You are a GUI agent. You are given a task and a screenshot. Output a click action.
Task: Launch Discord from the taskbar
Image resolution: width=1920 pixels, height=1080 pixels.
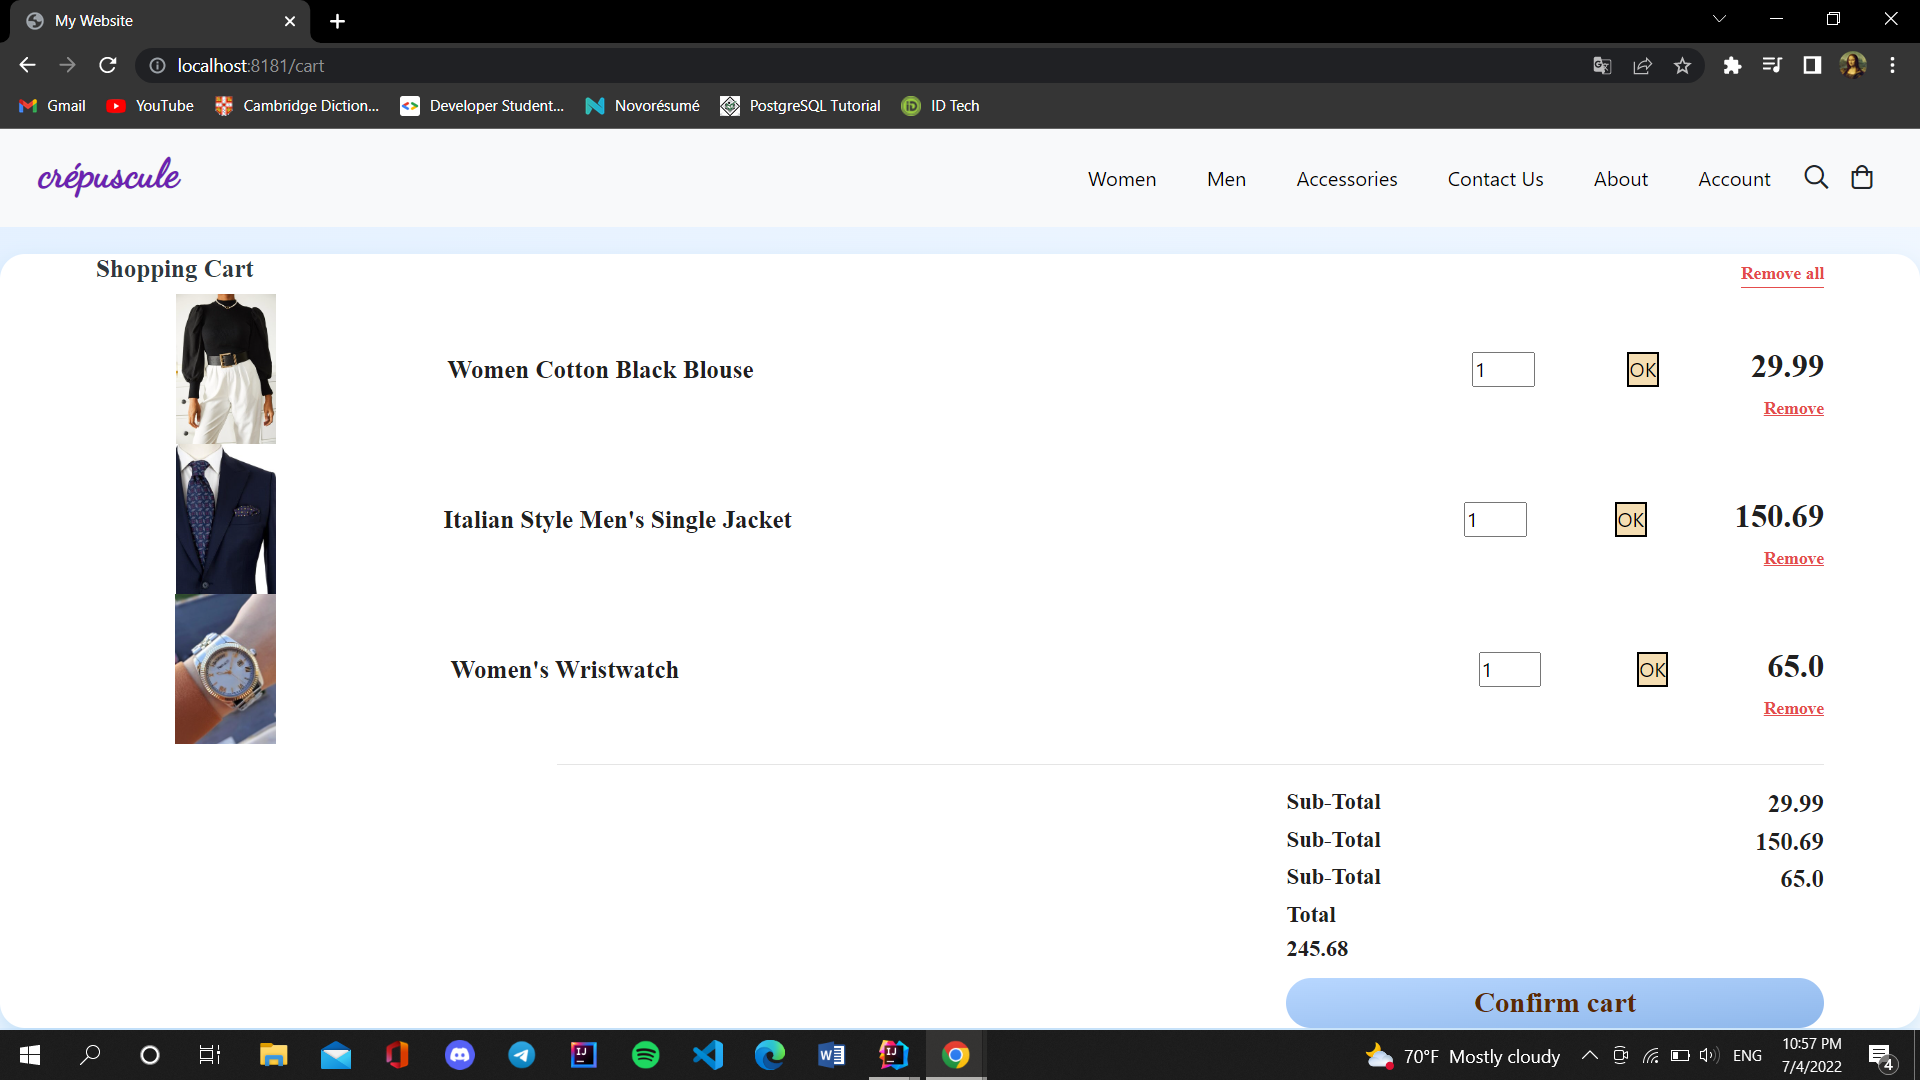click(x=460, y=1055)
